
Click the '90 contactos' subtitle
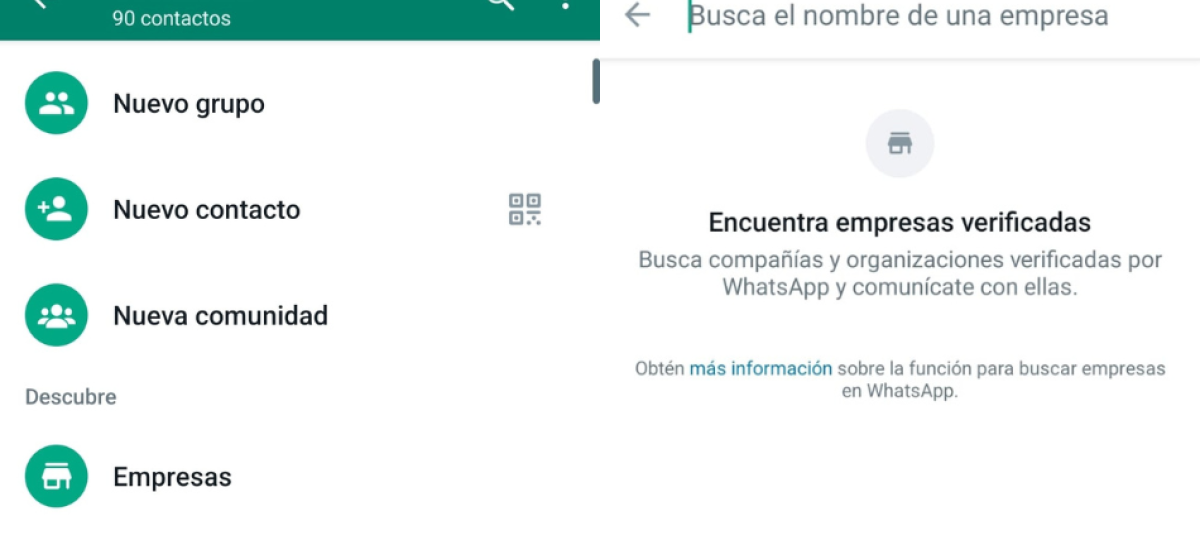[171, 18]
